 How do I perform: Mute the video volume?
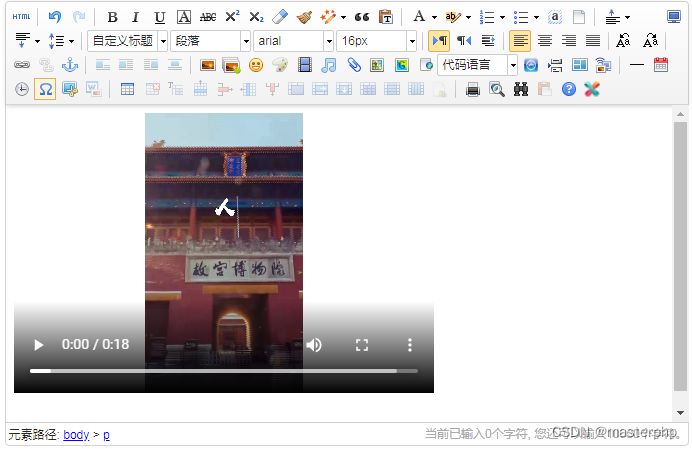pos(314,345)
